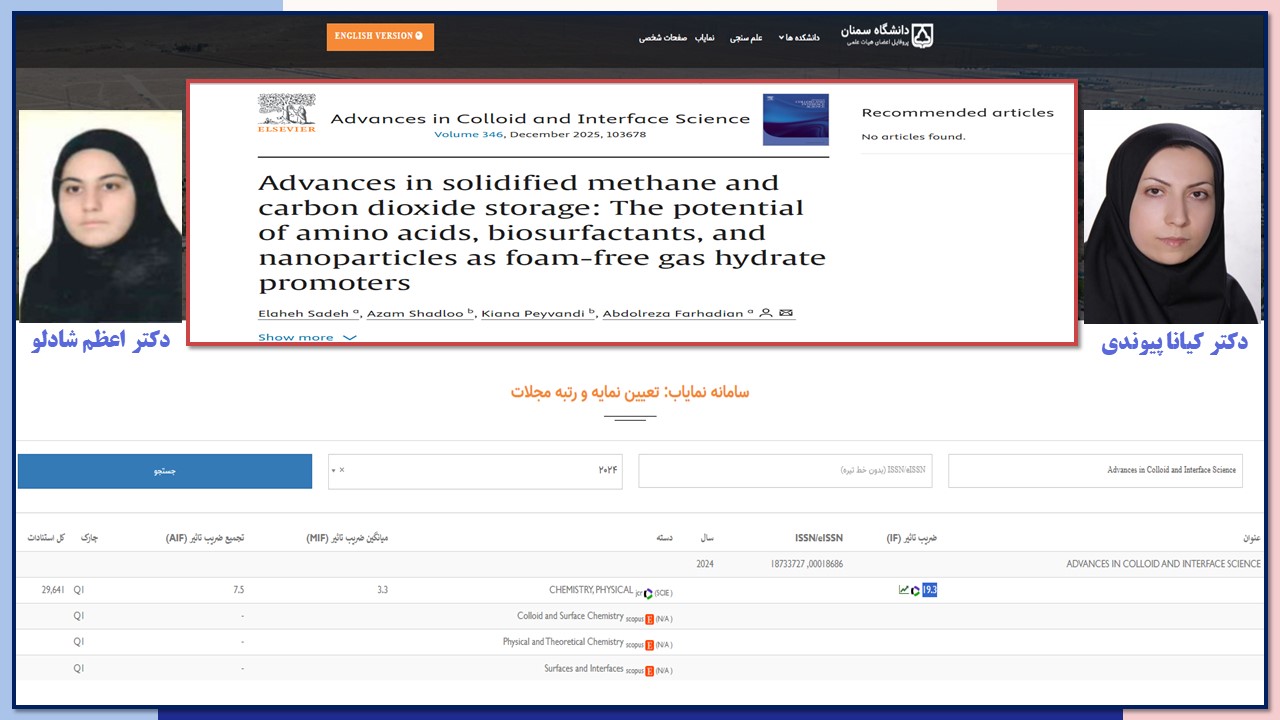
Task: Click the Scopus icon beside Surfaces and Interfaces
Action: [x=649, y=670]
